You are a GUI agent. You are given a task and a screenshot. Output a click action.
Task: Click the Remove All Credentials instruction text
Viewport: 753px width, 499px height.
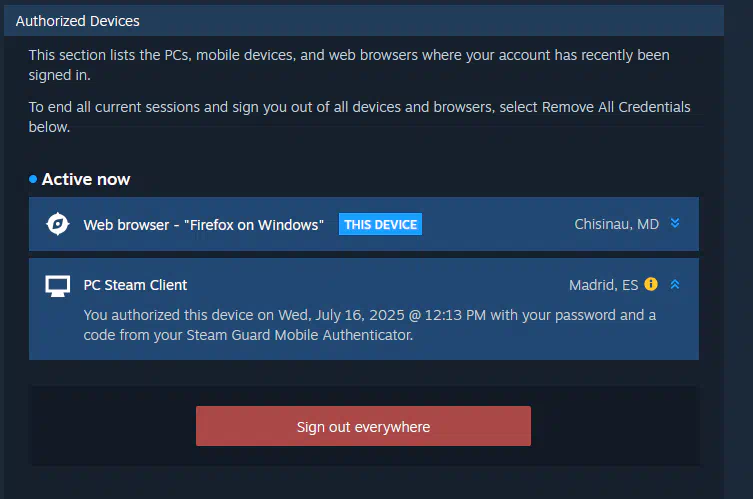click(359, 117)
